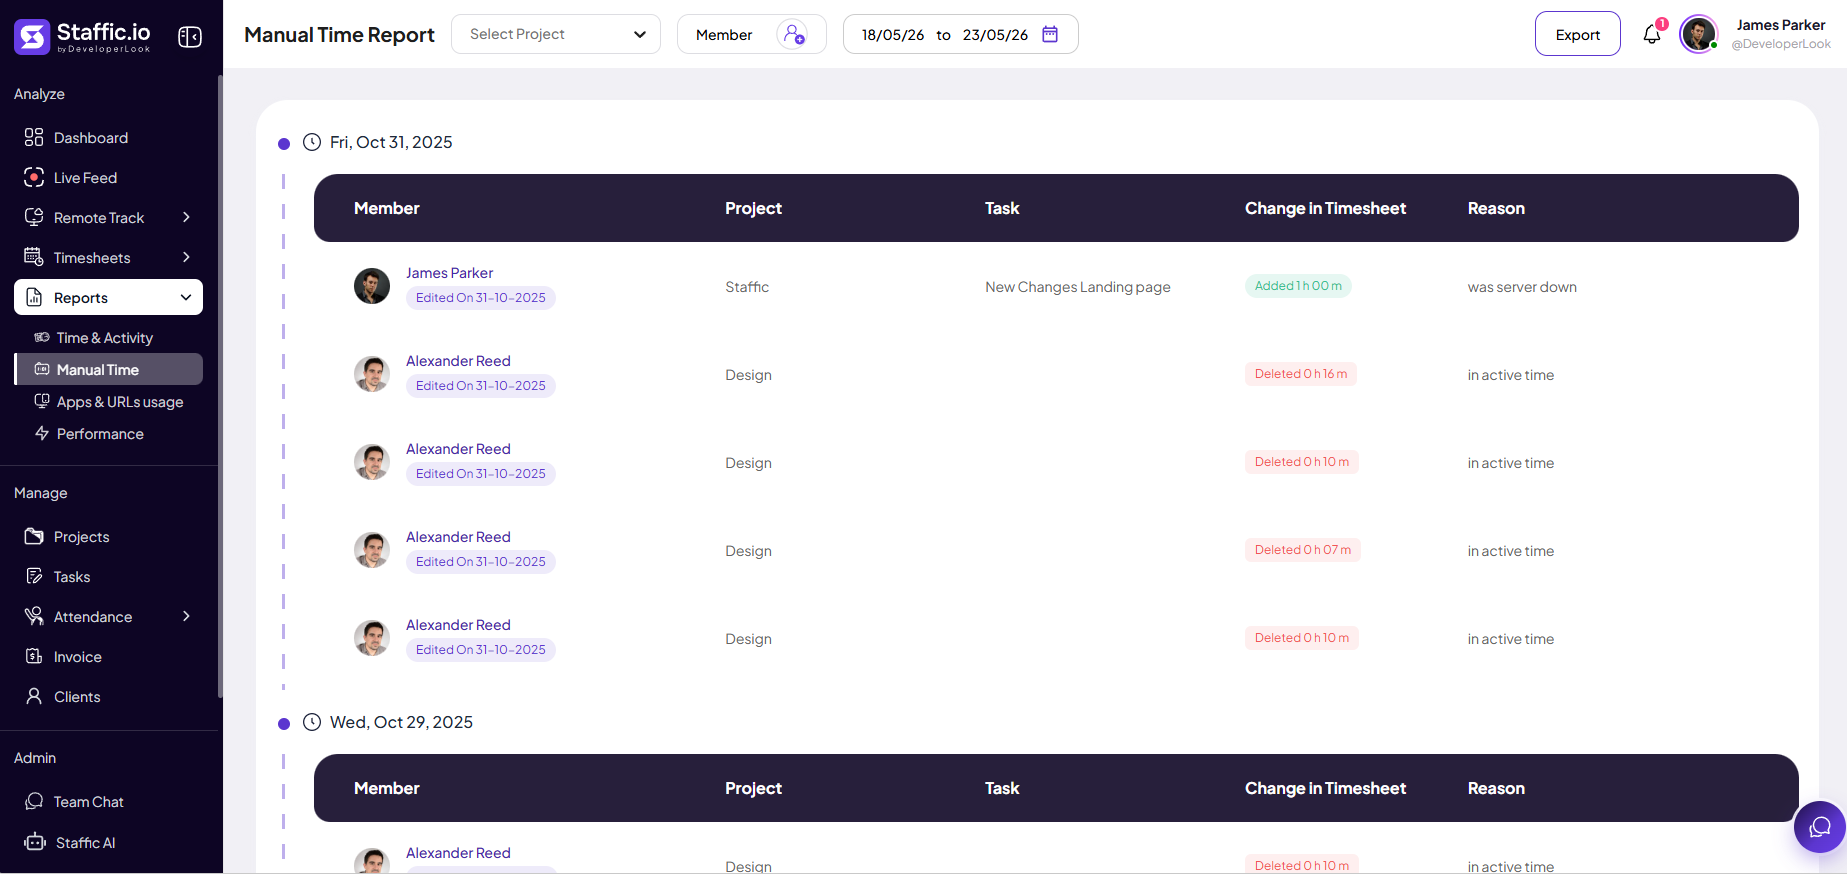Select the Manual Time menu item
Viewport: 1847px width, 874px height.
click(109, 369)
